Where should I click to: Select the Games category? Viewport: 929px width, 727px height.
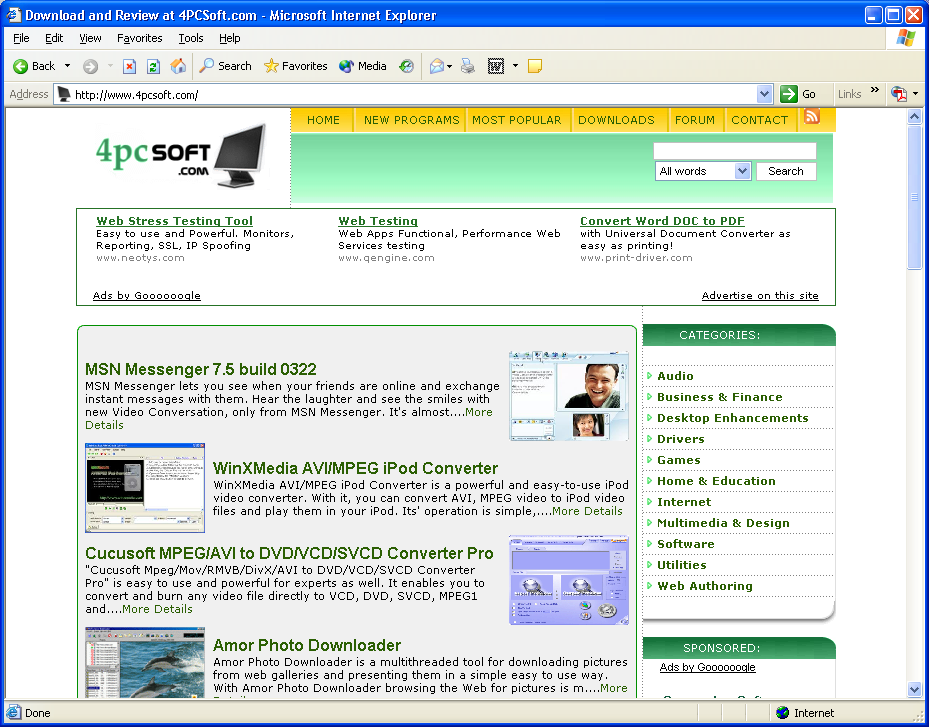pyautogui.click(x=678, y=460)
